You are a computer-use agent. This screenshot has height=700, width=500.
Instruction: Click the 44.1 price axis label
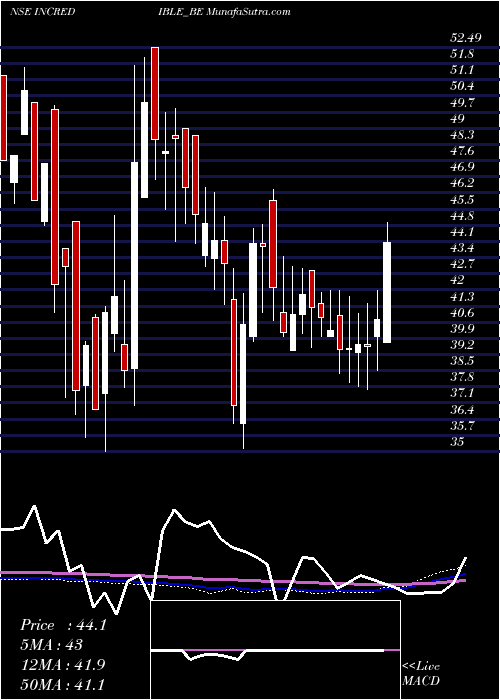click(x=462, y=232)
